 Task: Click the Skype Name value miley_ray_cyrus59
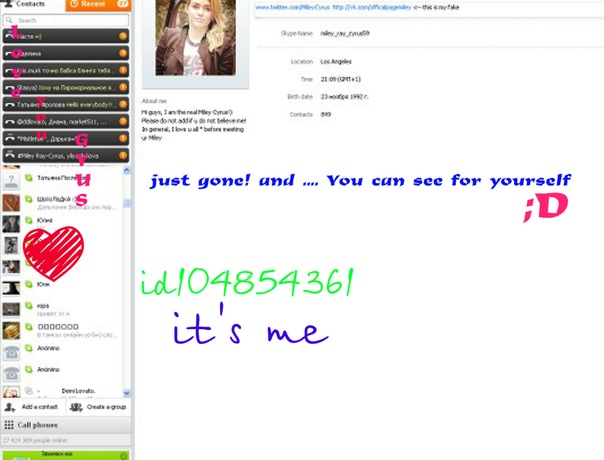(345, 33)
